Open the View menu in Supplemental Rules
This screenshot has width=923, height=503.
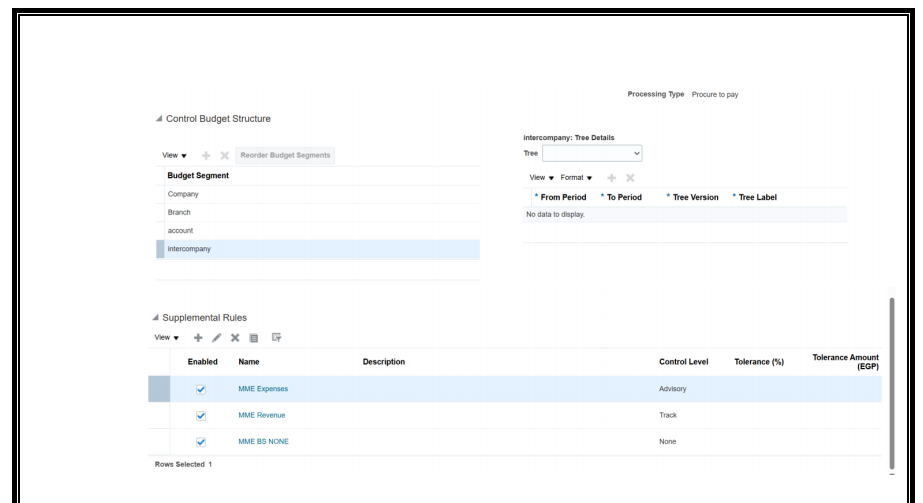pos(166,338)
